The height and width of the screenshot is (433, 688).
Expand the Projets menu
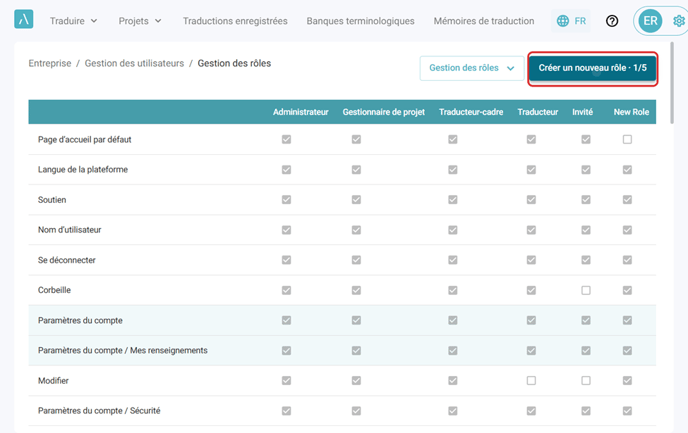(x=140, y=21)
